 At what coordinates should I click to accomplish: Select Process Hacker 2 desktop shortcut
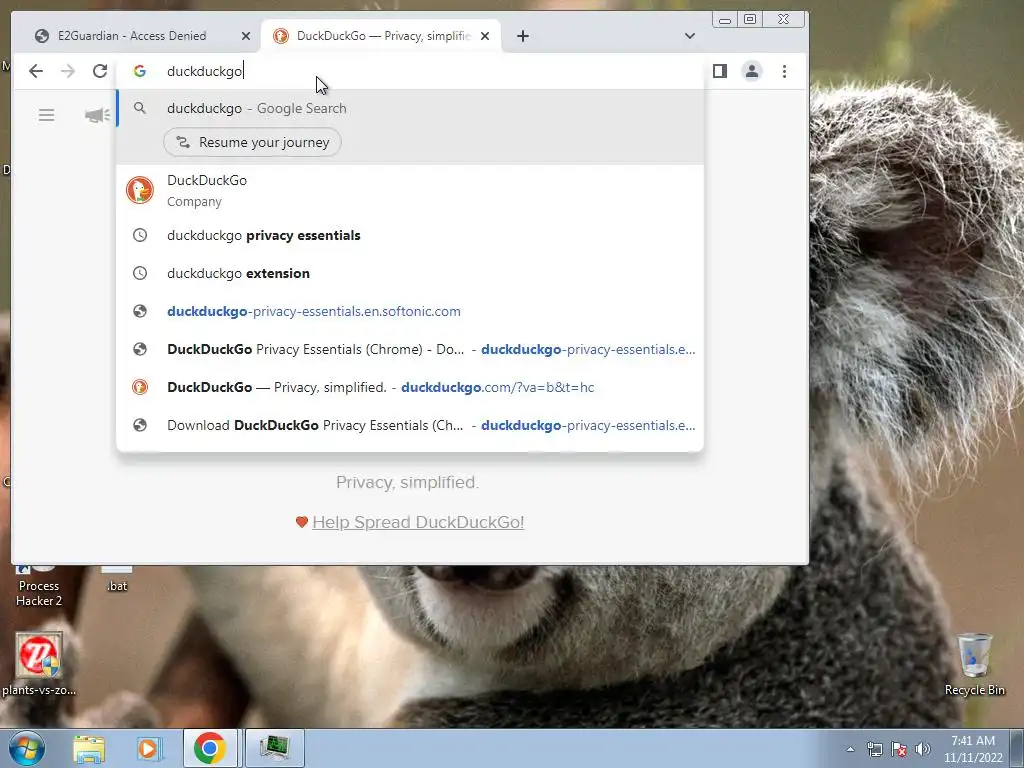pyautogui.click(x=39, y=588)
